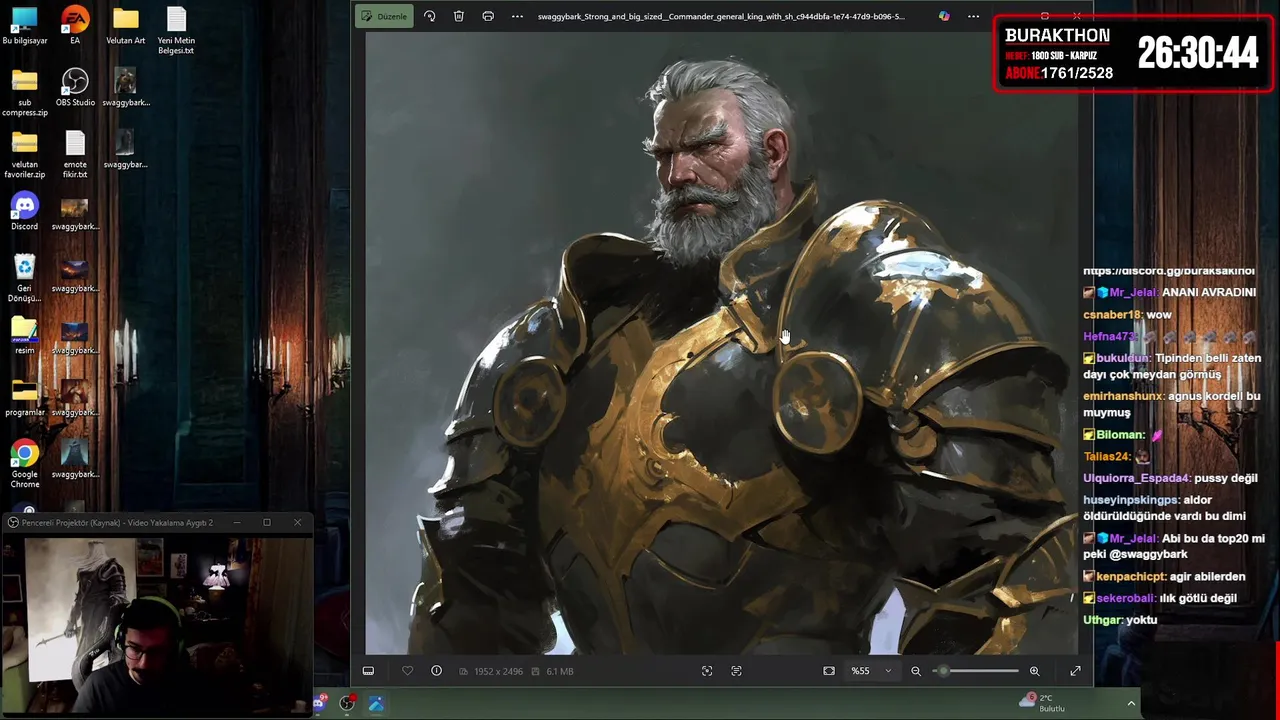
Task: Enter fullscreen with the expand arrows icon
Action: [1075, 671]
